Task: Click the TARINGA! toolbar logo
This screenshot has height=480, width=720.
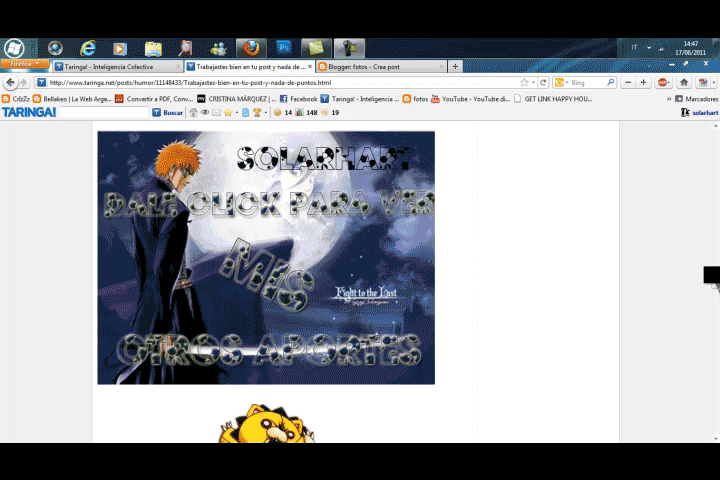Action: (x=29, y=112)
